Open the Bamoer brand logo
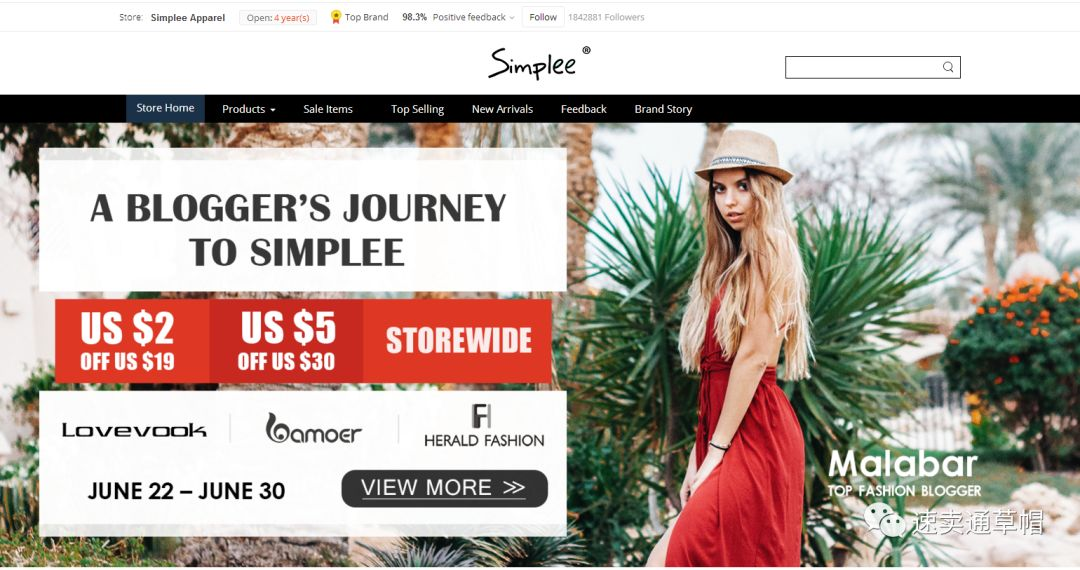The image size is (1080, 570). point(313,428)
